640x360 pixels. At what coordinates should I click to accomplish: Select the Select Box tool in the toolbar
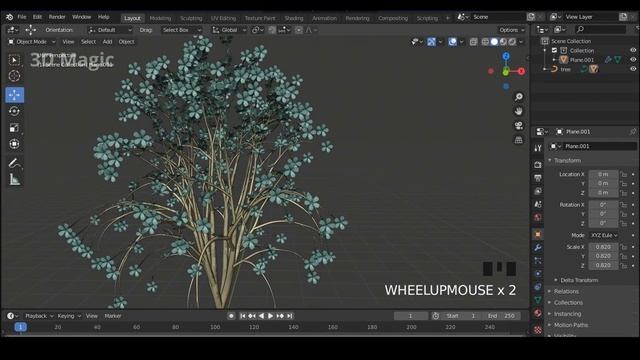point(14,60)
